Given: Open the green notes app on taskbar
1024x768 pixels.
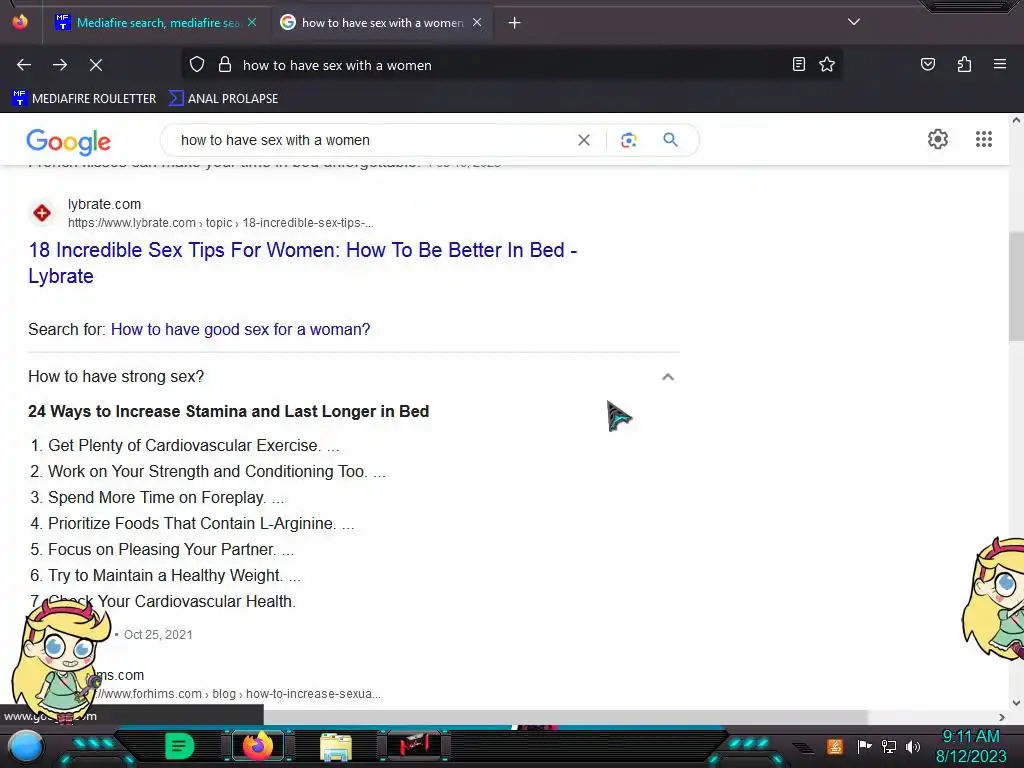Looking at the screenshot, I should click(180, 746).
